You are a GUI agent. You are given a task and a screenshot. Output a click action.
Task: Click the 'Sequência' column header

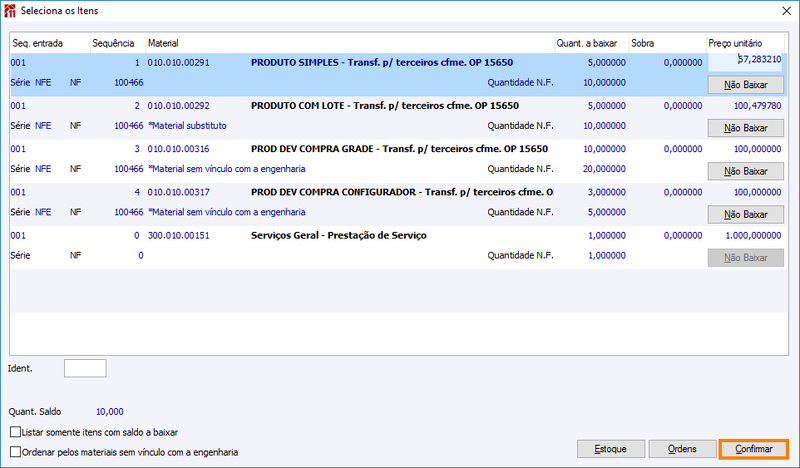[118, 43]
